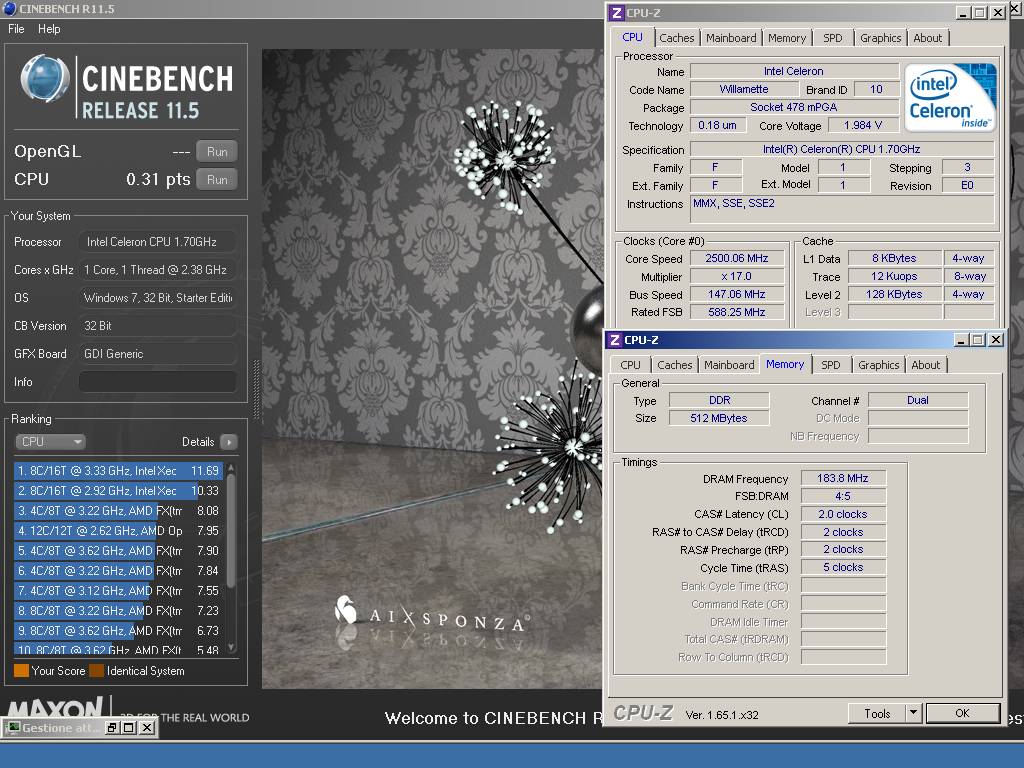Click the Processor field Intel Celeron CPU 1.70GHz
Viewport: 1024px width, 768px height.
(157, 242)
